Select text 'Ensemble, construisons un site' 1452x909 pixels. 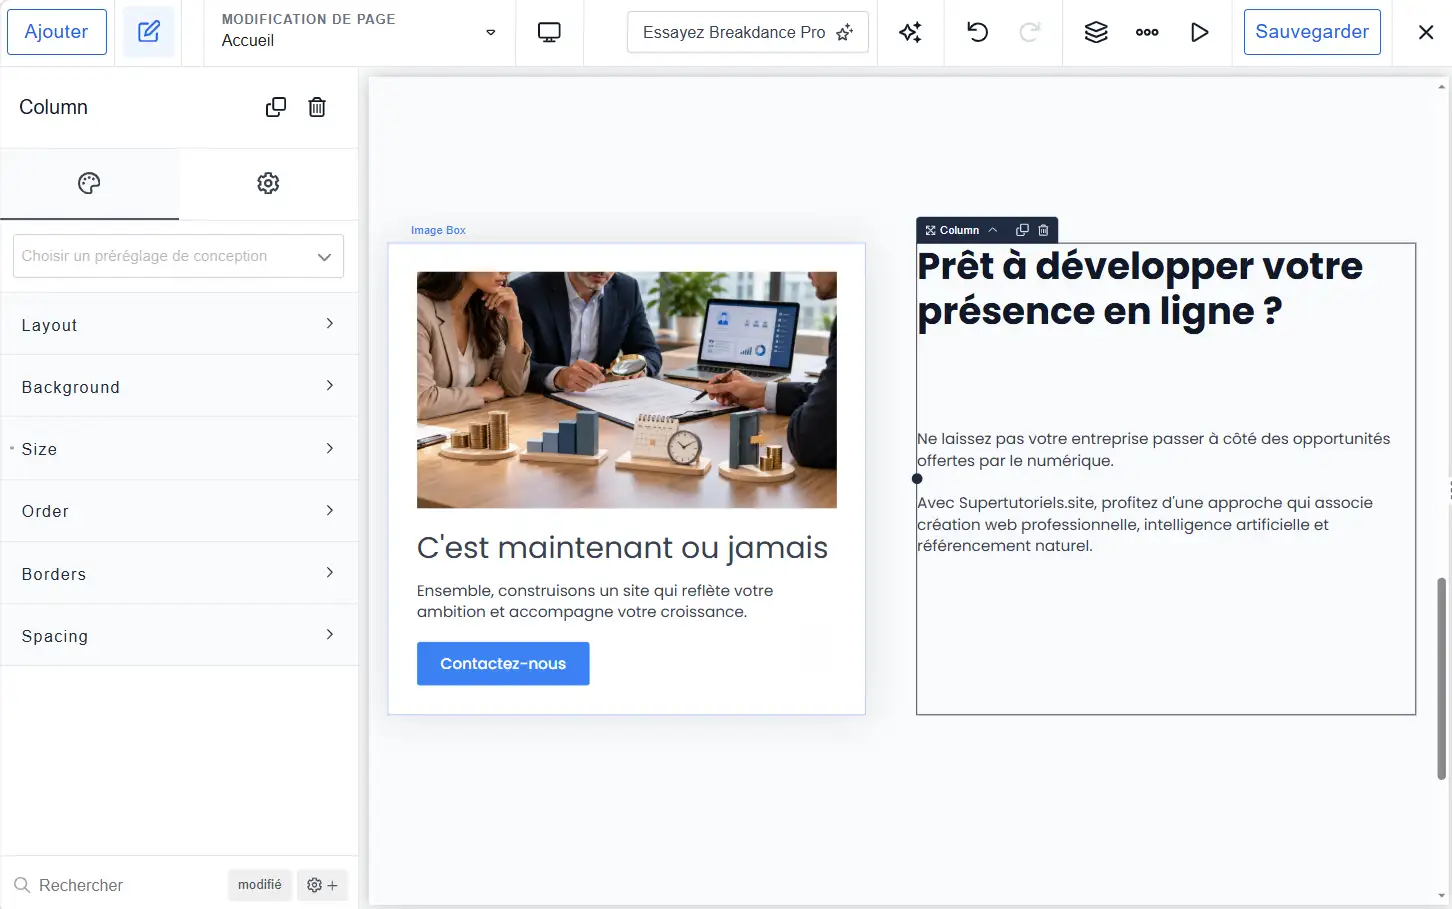(595, 601)
